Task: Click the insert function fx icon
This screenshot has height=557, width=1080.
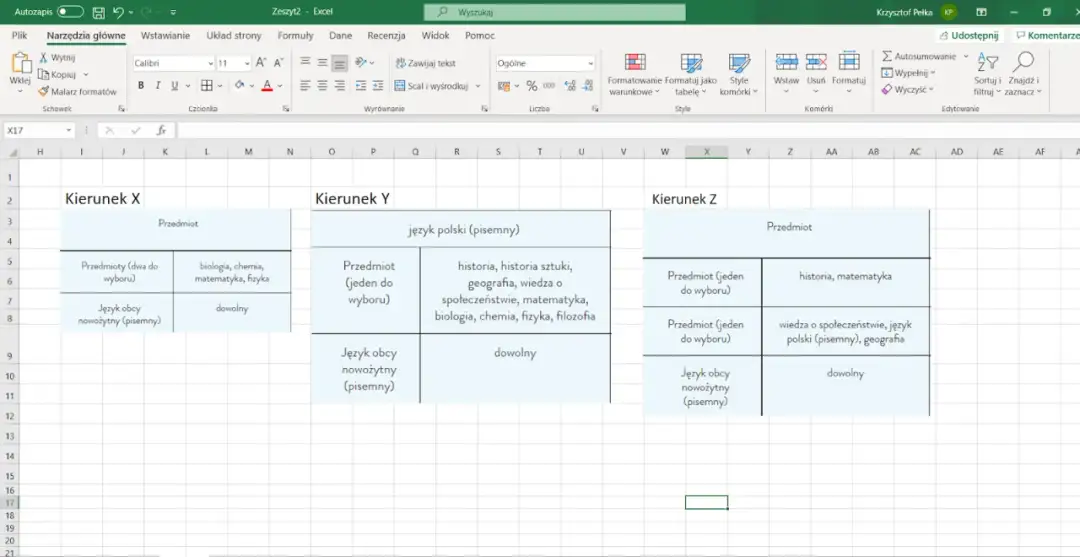Action: [x=161, y=130]
